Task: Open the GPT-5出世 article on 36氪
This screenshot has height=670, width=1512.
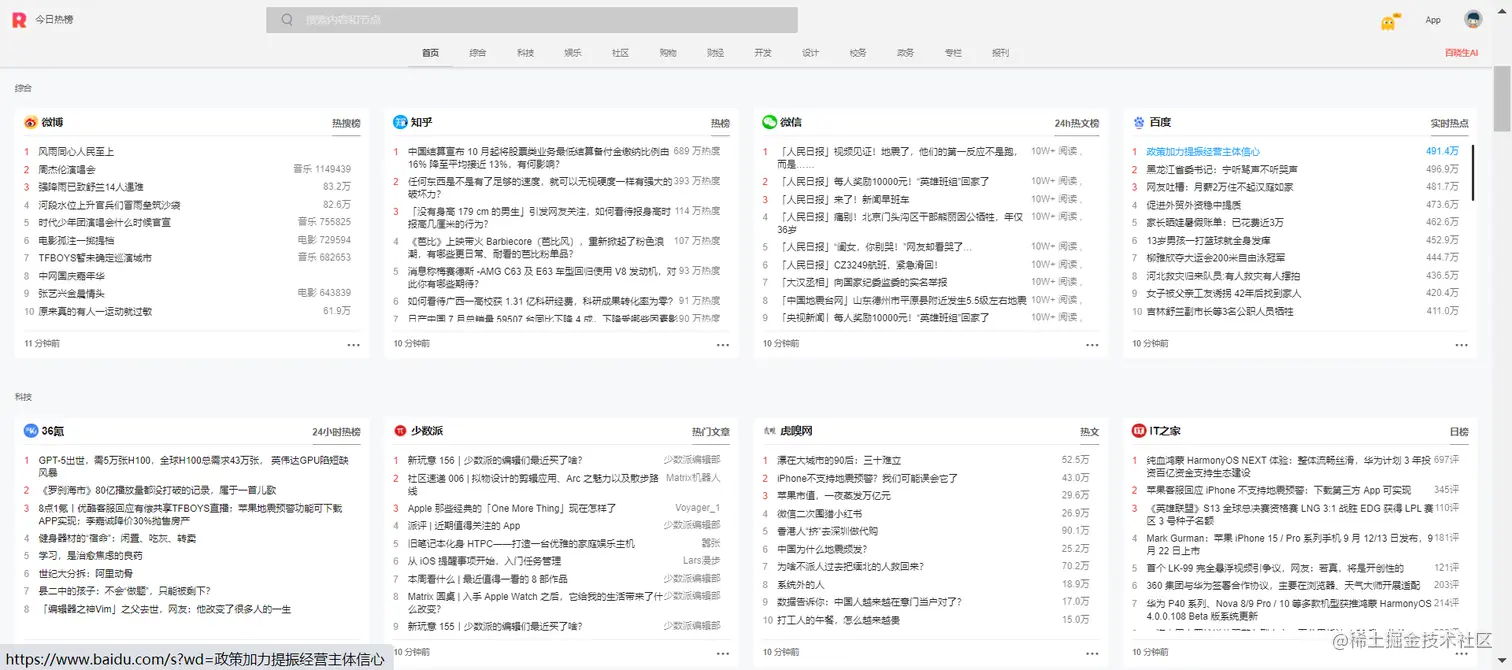Action: (194, 466)
